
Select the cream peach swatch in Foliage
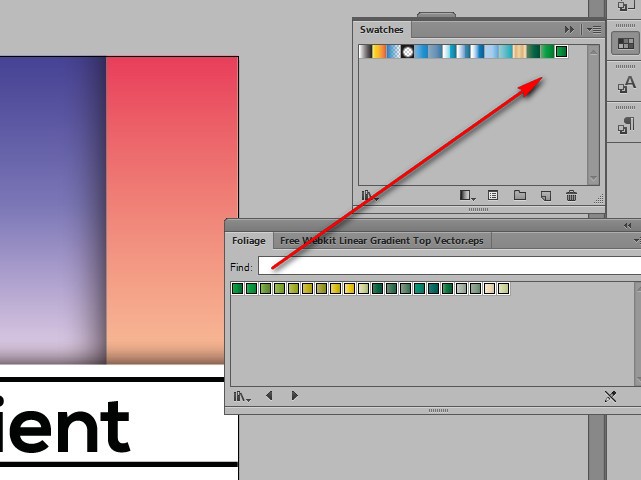click(x=489, y=289)
